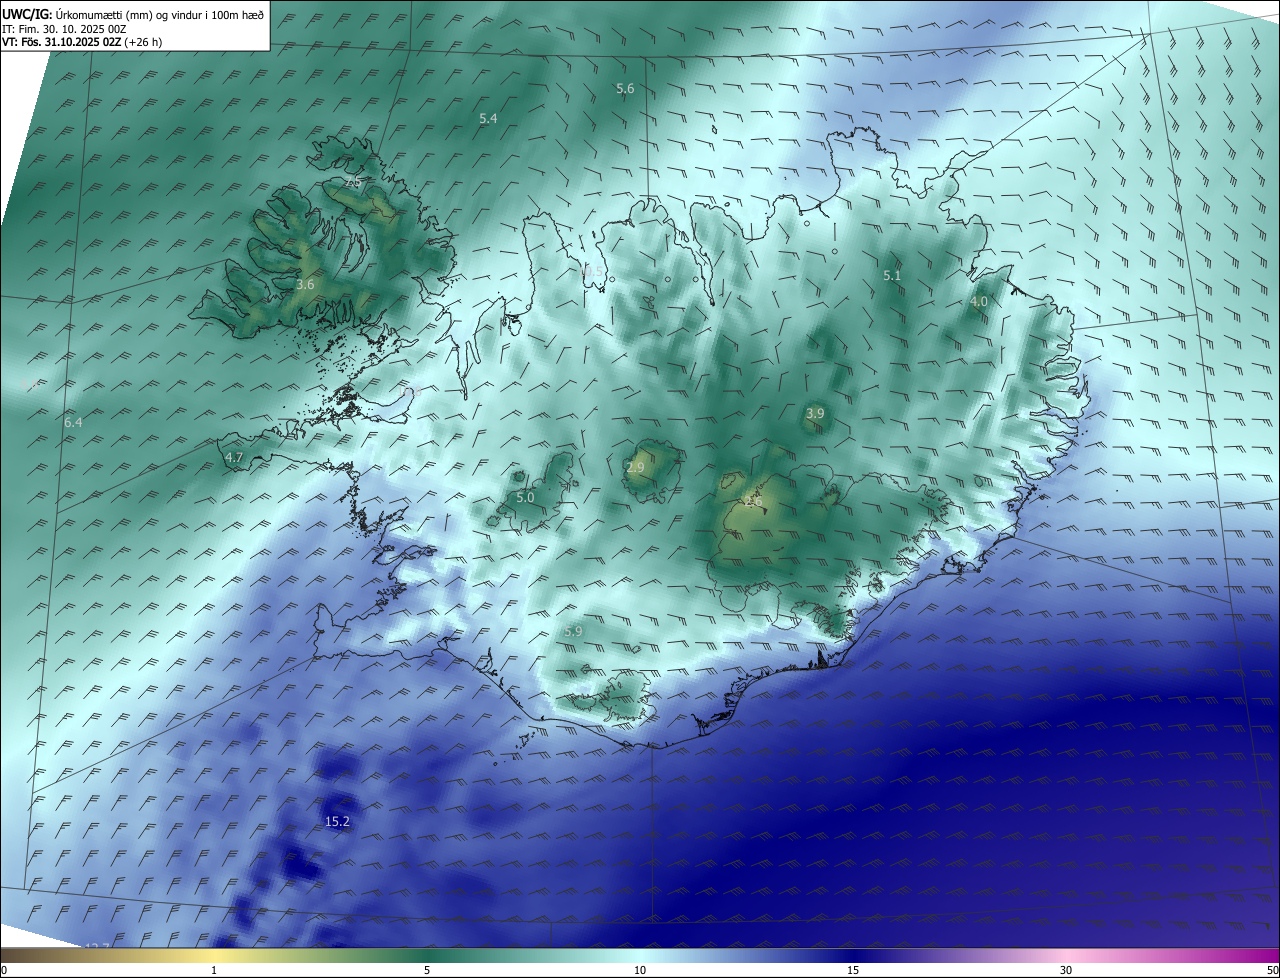Click the map value label '5.6'
Viewport: 1280px width, 978px height.
pyautogui.click(x=625, y=89)
